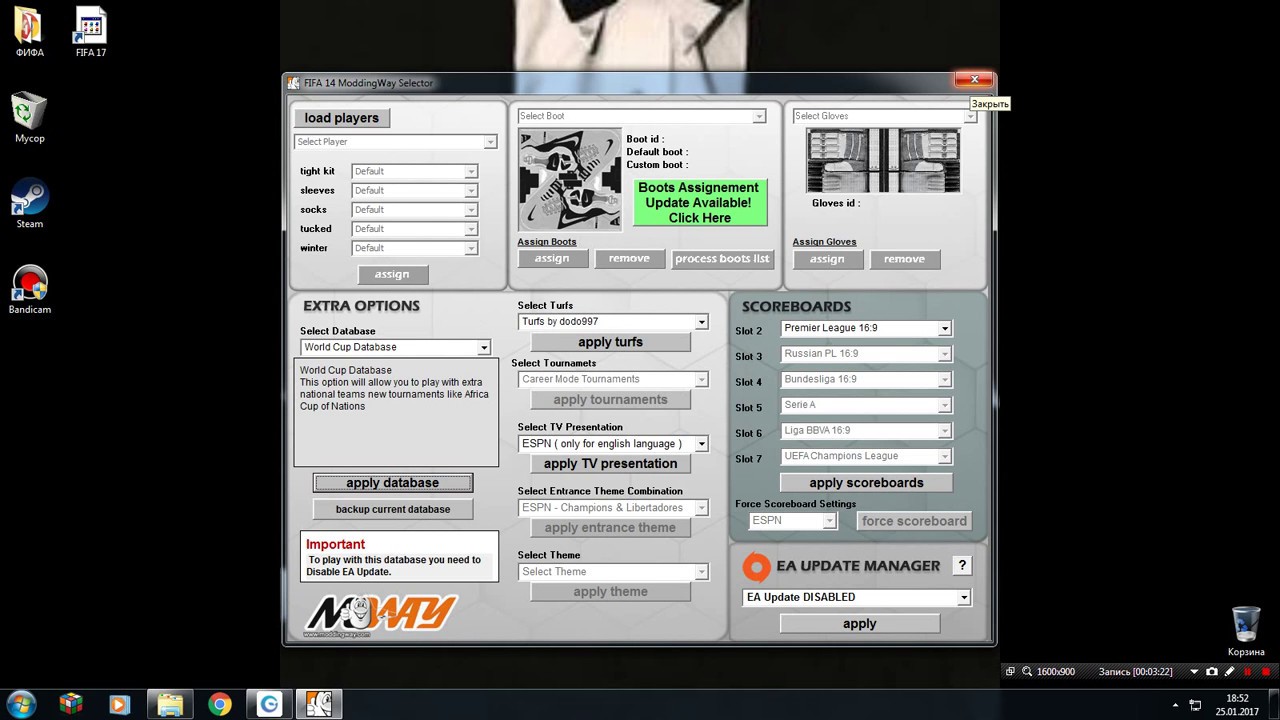This screenshot has width=1280, height=720.
Task: Open the EA Update status dropdown
Action: tap(856, 597)
